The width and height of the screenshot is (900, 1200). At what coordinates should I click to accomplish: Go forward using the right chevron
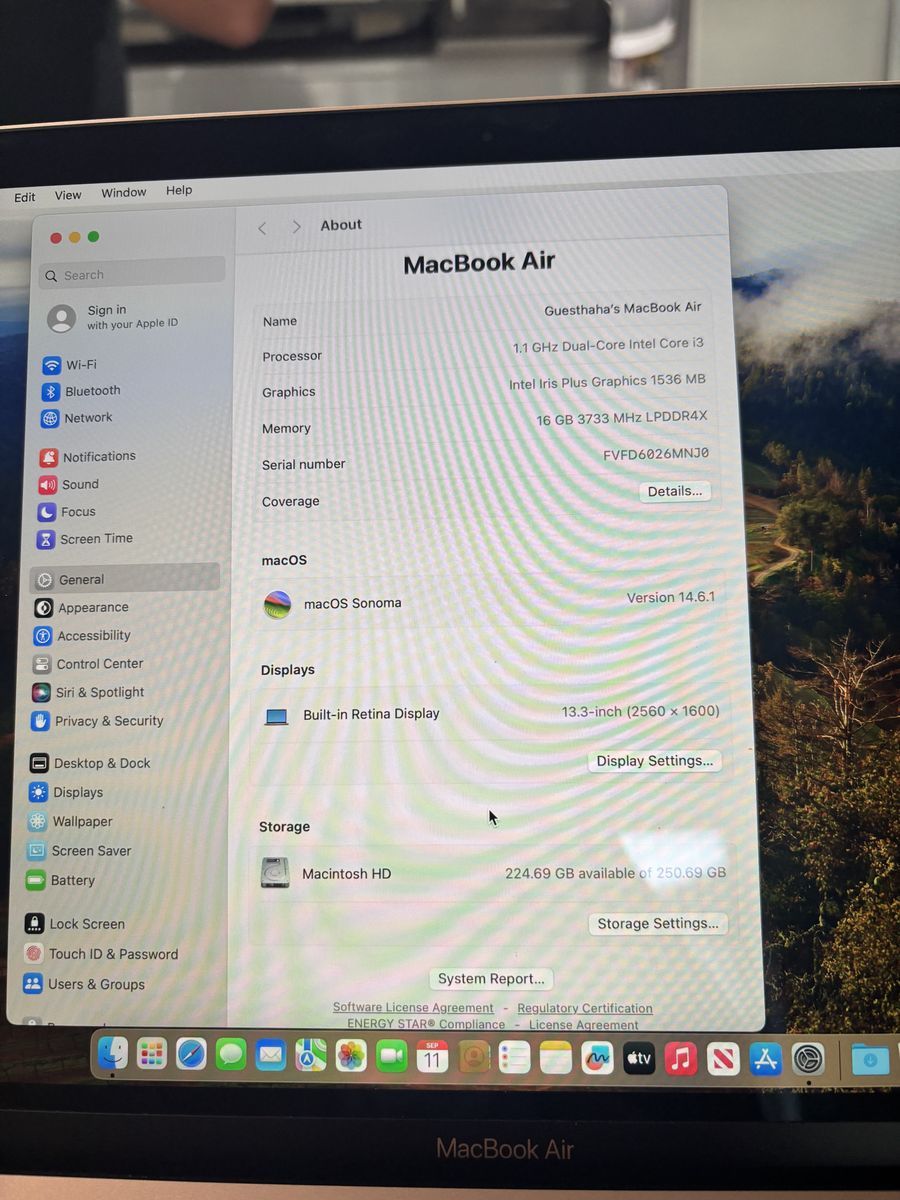(x=296, y=227)
